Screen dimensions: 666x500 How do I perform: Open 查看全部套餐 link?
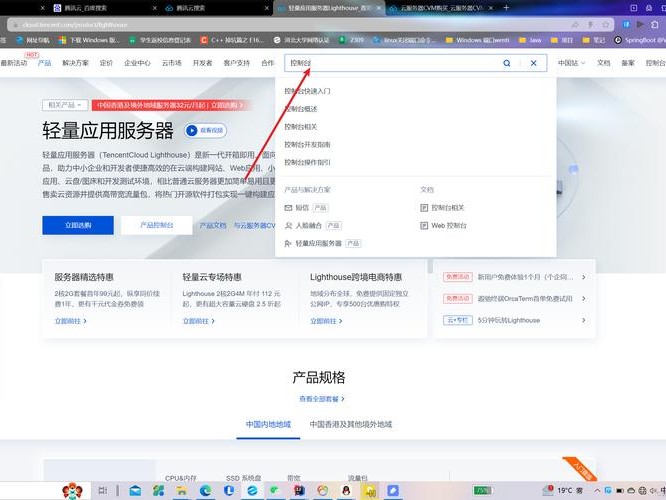[322, 399]
